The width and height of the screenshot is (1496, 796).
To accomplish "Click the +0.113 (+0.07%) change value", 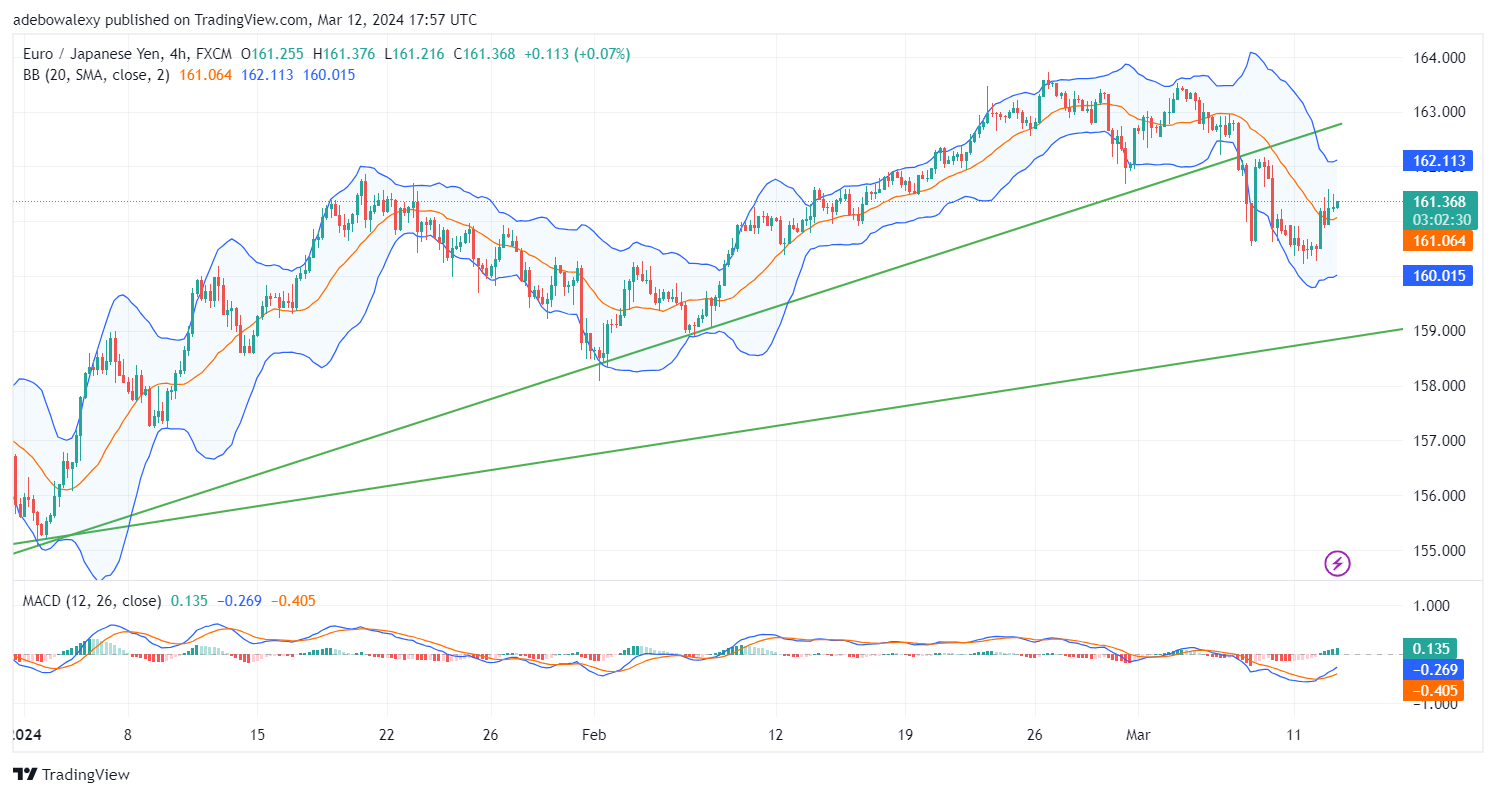I will pos(575,54).
